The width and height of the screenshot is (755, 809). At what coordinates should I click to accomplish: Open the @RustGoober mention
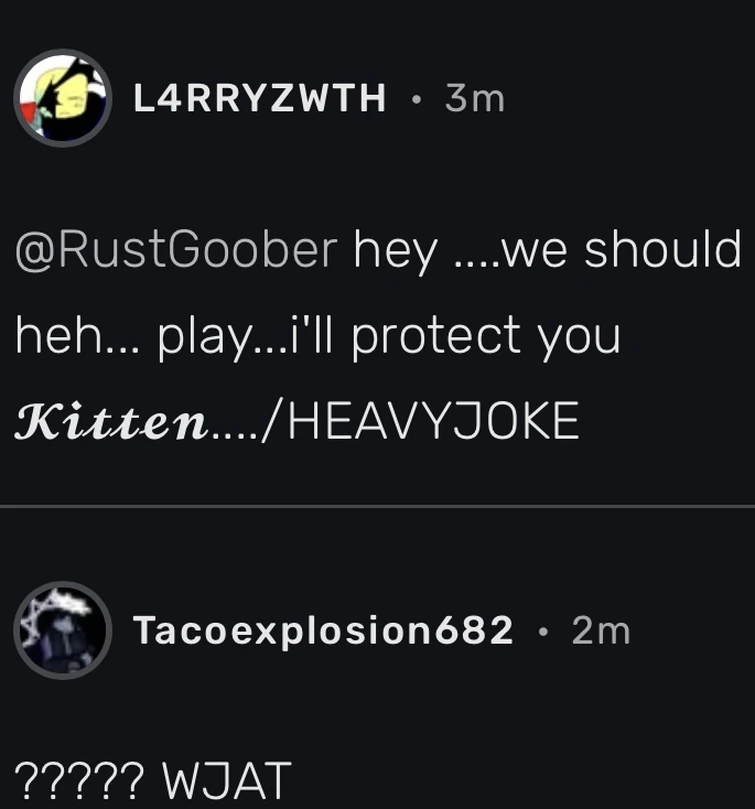(x=176, y=249)
